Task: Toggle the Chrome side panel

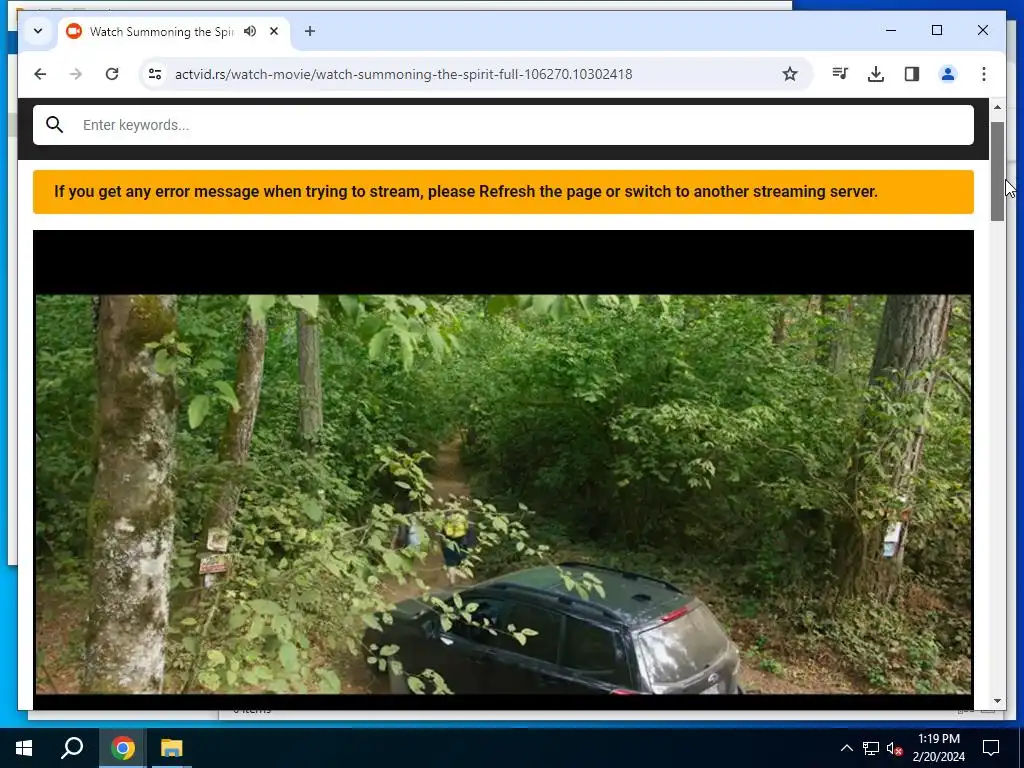Action: coord(912,74)
